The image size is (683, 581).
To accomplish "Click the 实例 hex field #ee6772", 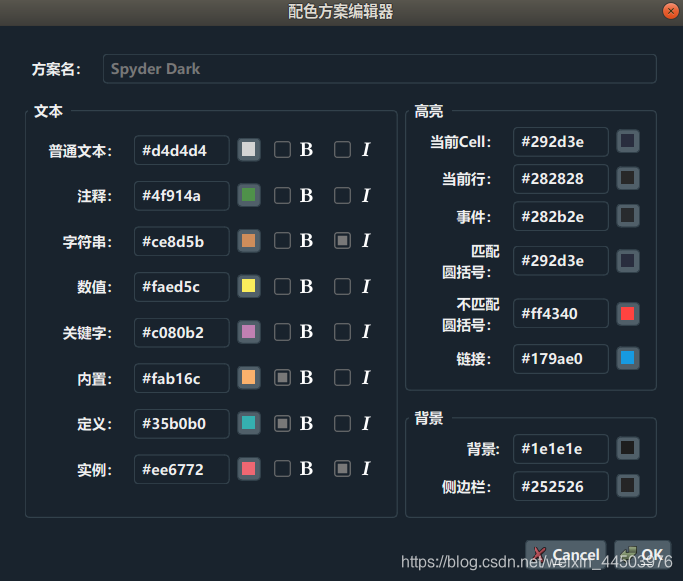I will (x=182, y=469).
